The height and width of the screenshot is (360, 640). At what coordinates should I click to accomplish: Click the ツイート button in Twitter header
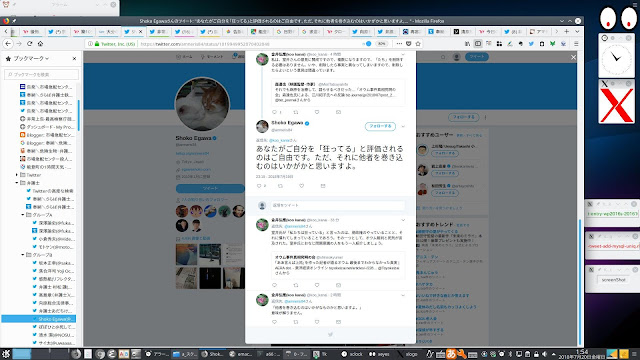click(x=477, y=57)
